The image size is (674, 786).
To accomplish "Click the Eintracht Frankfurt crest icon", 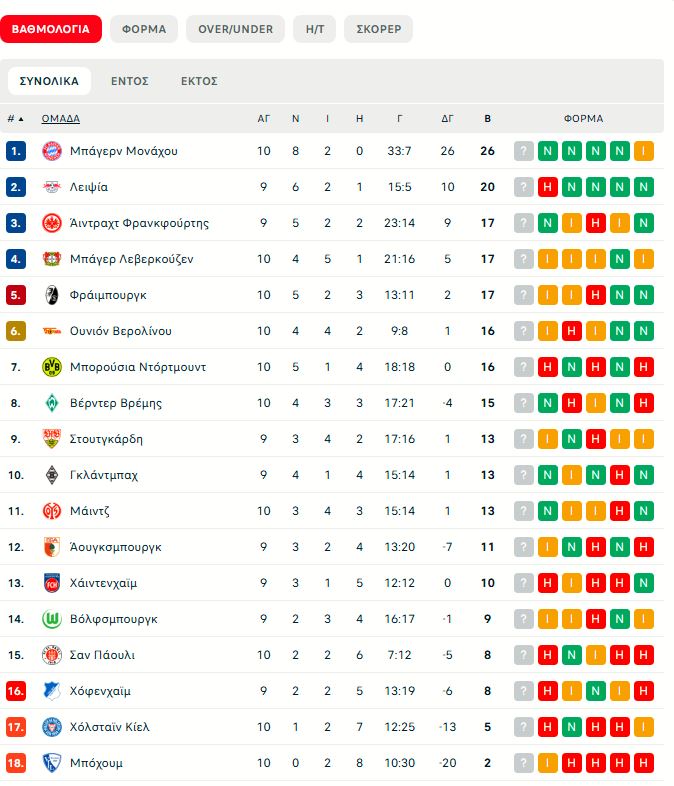I will [51, 223].
